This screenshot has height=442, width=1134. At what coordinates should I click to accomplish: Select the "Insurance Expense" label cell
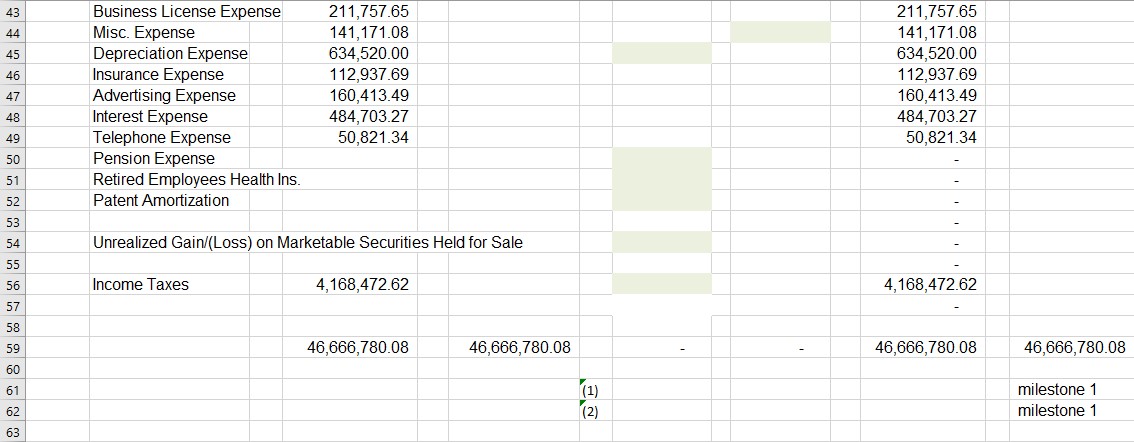click(170, 75)
